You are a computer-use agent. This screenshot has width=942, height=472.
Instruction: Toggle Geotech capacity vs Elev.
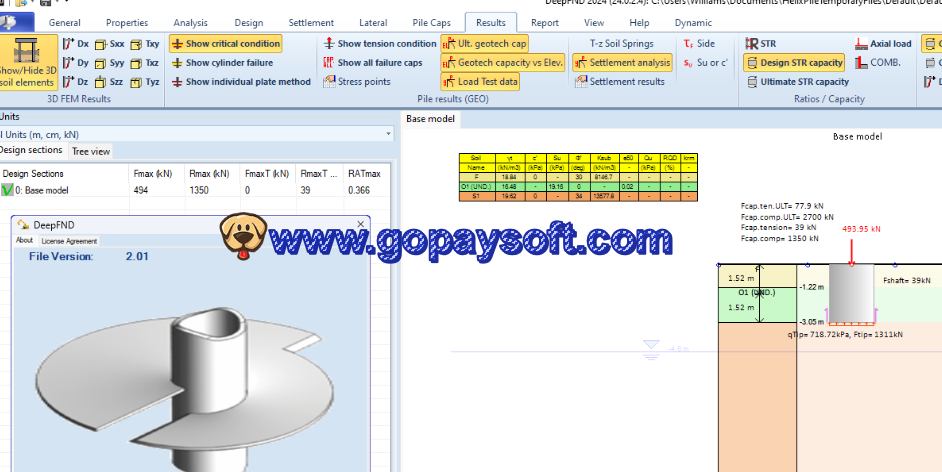click(x=503, y=62)
